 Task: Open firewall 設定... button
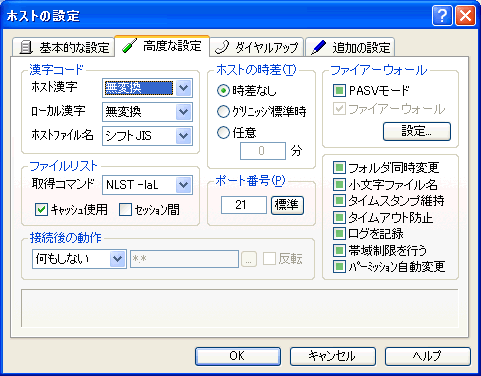(417, 131)
